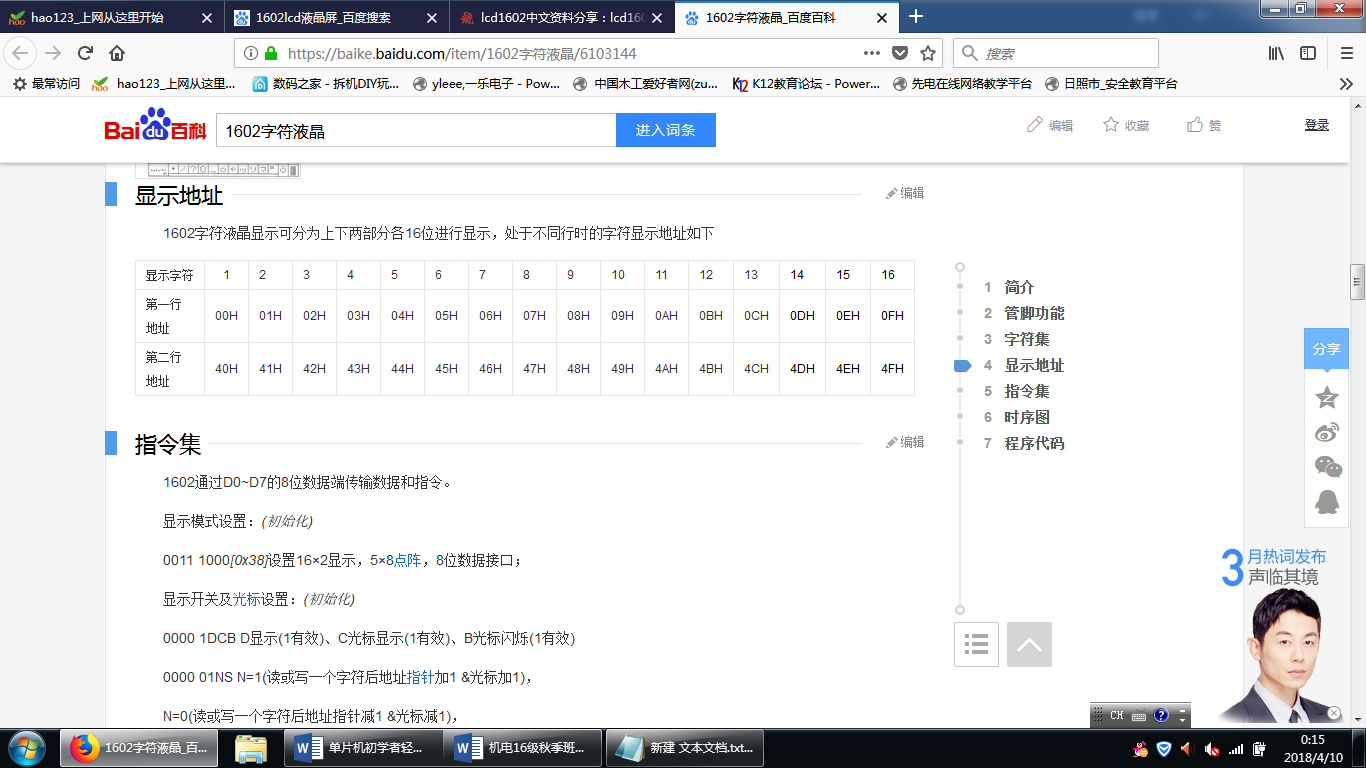This screenshot has width=1366, height=768.
Task: Switch to lcd1602中文资料分享 tab
Action: (563, 17)
